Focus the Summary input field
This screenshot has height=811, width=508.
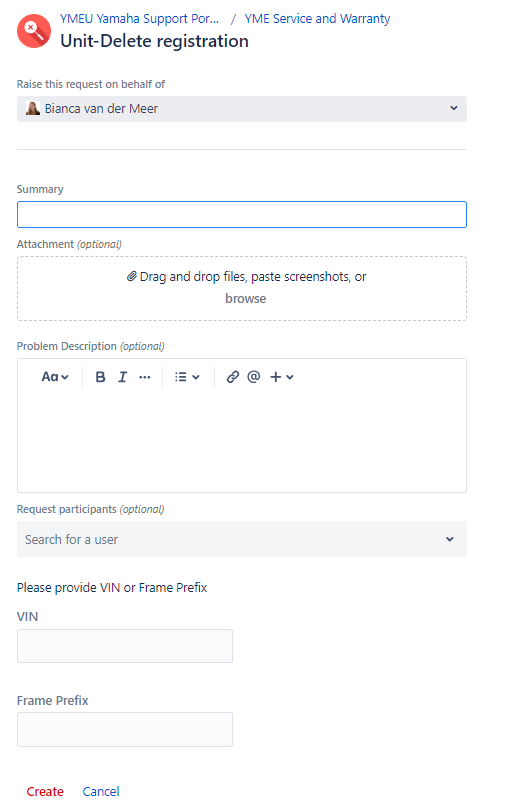coord(242,215)
